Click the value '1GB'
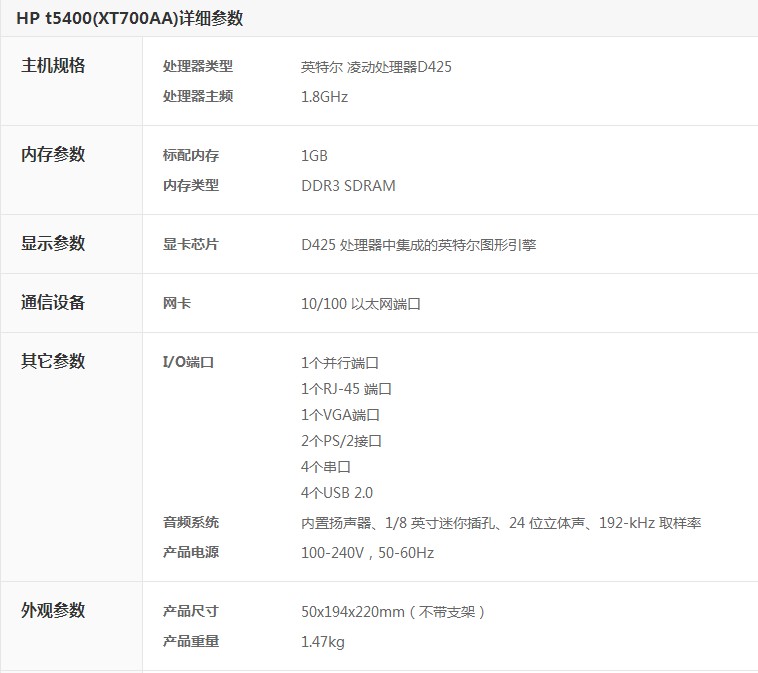758x673 pixels. click(x=314, y=156)
